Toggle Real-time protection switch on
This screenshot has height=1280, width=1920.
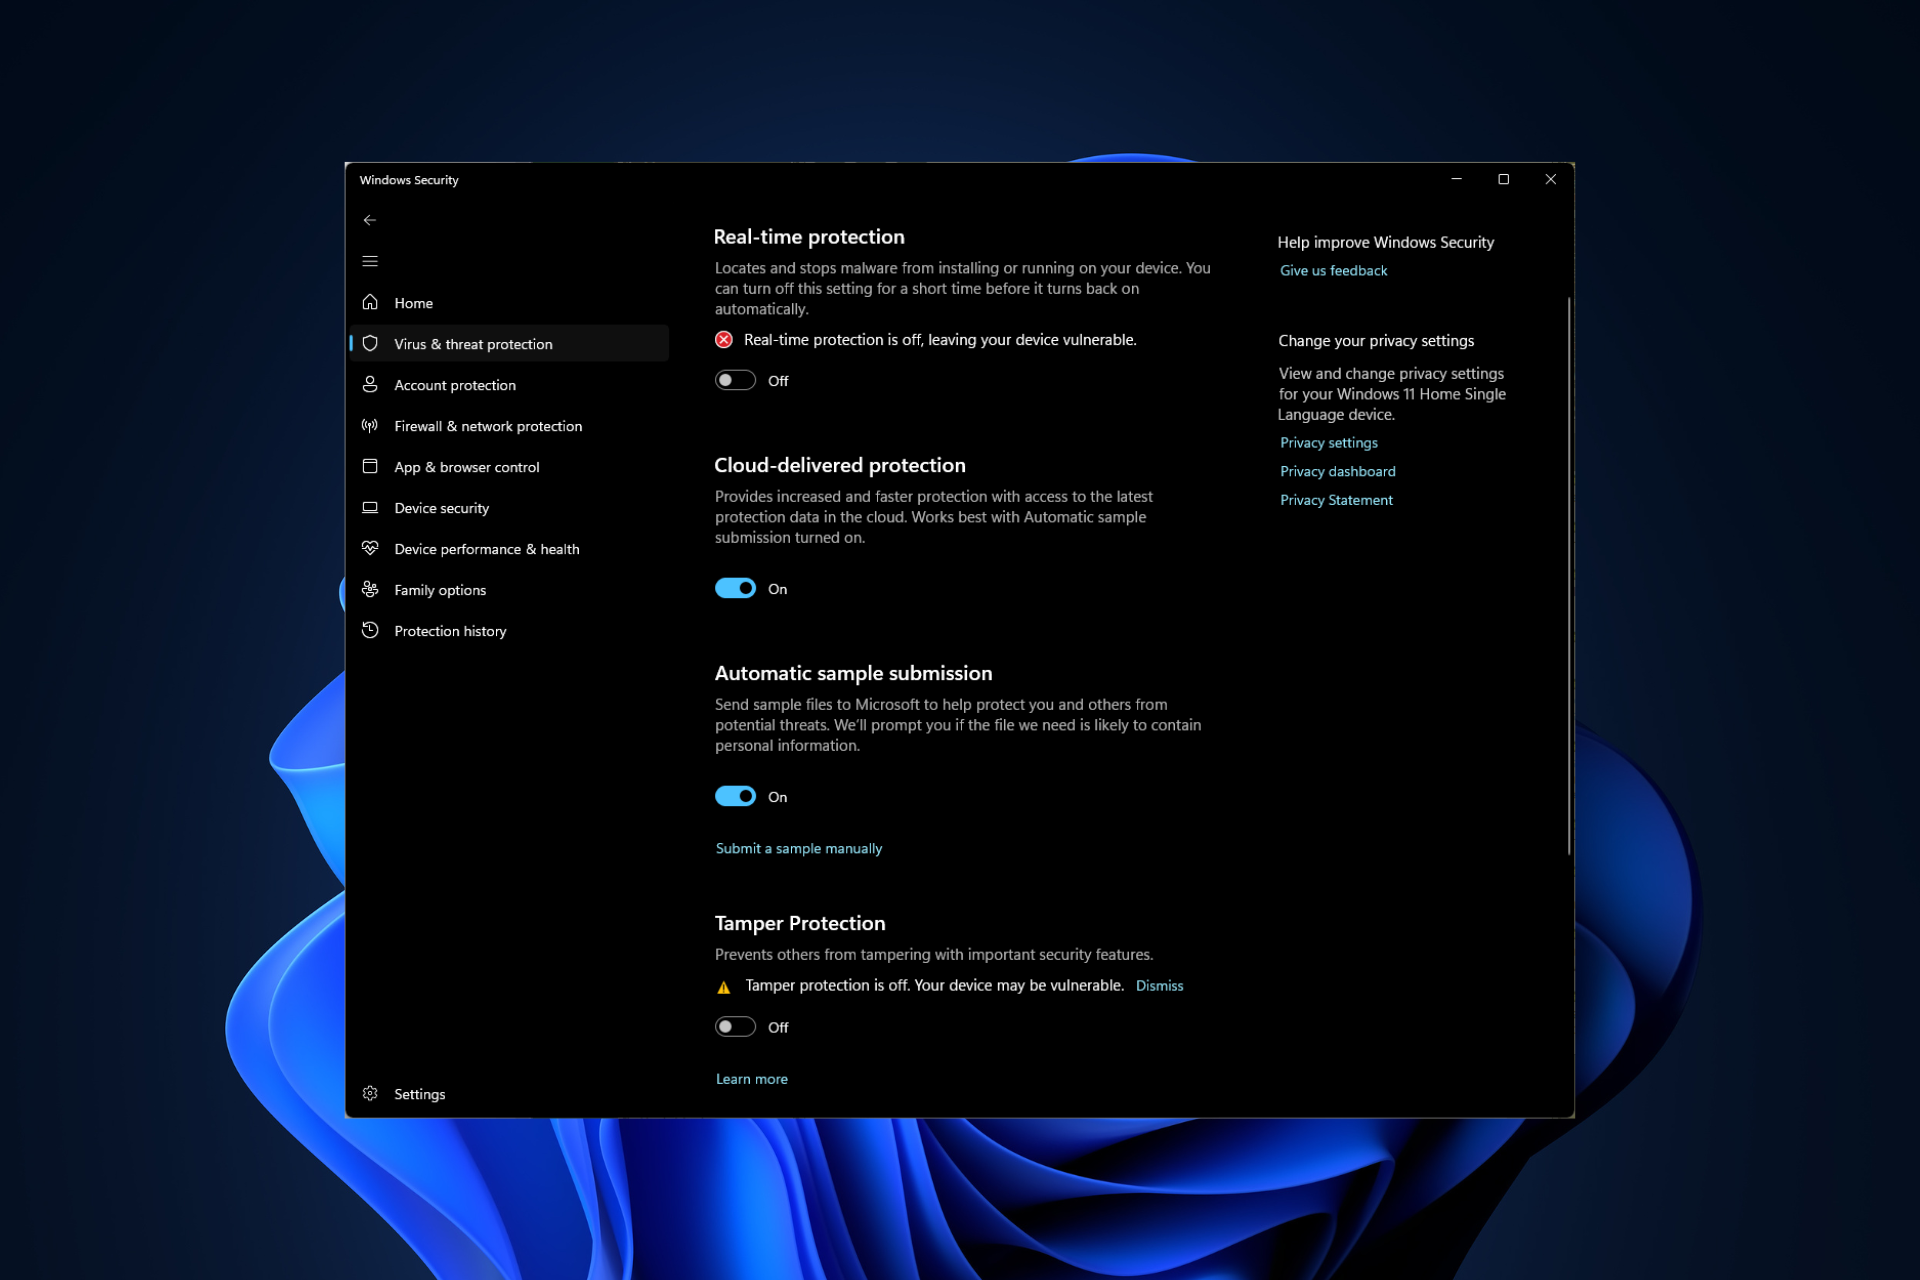[734, 380]
